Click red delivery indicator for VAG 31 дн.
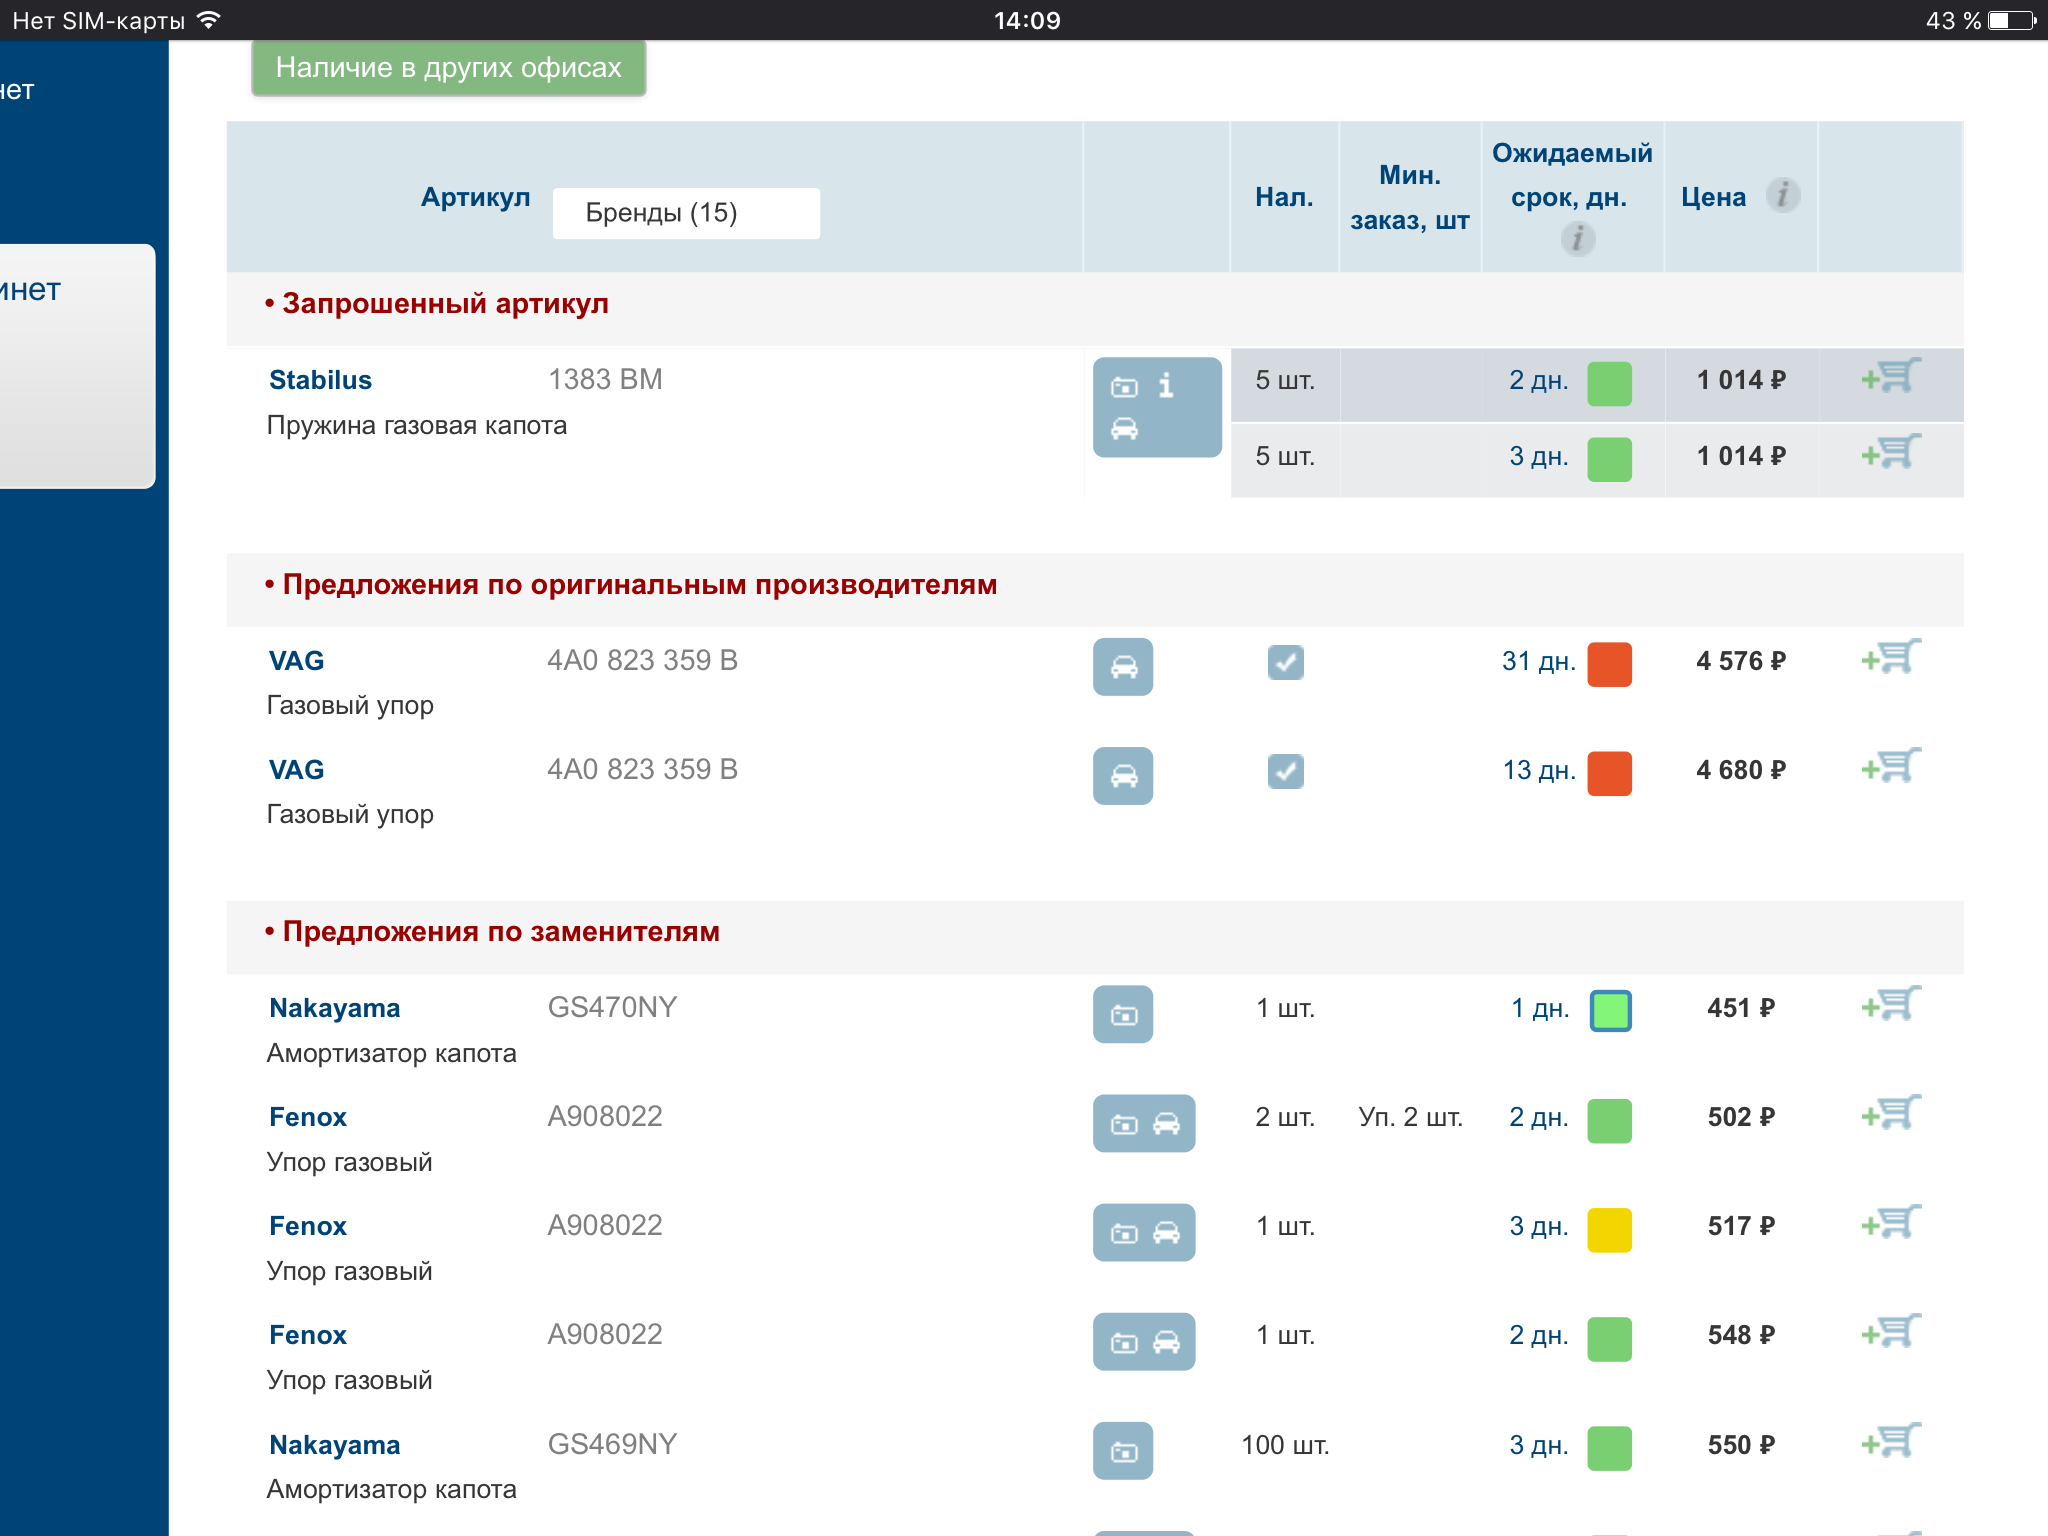2048x1536 pixels. click(1609, 665)
